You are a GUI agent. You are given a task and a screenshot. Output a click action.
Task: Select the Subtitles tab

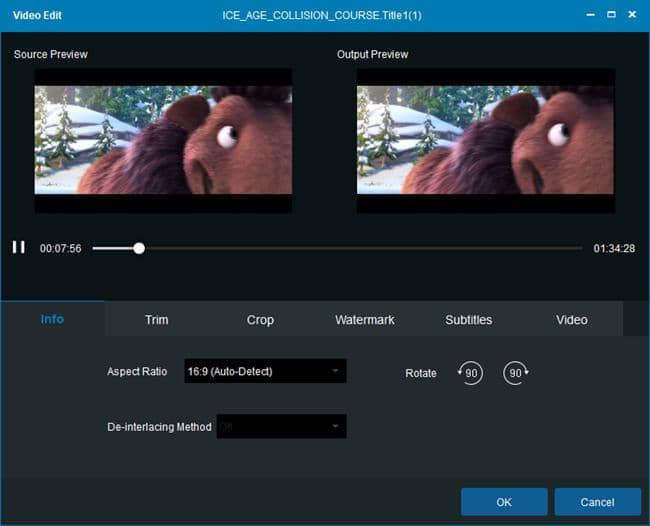click(469, 320)
